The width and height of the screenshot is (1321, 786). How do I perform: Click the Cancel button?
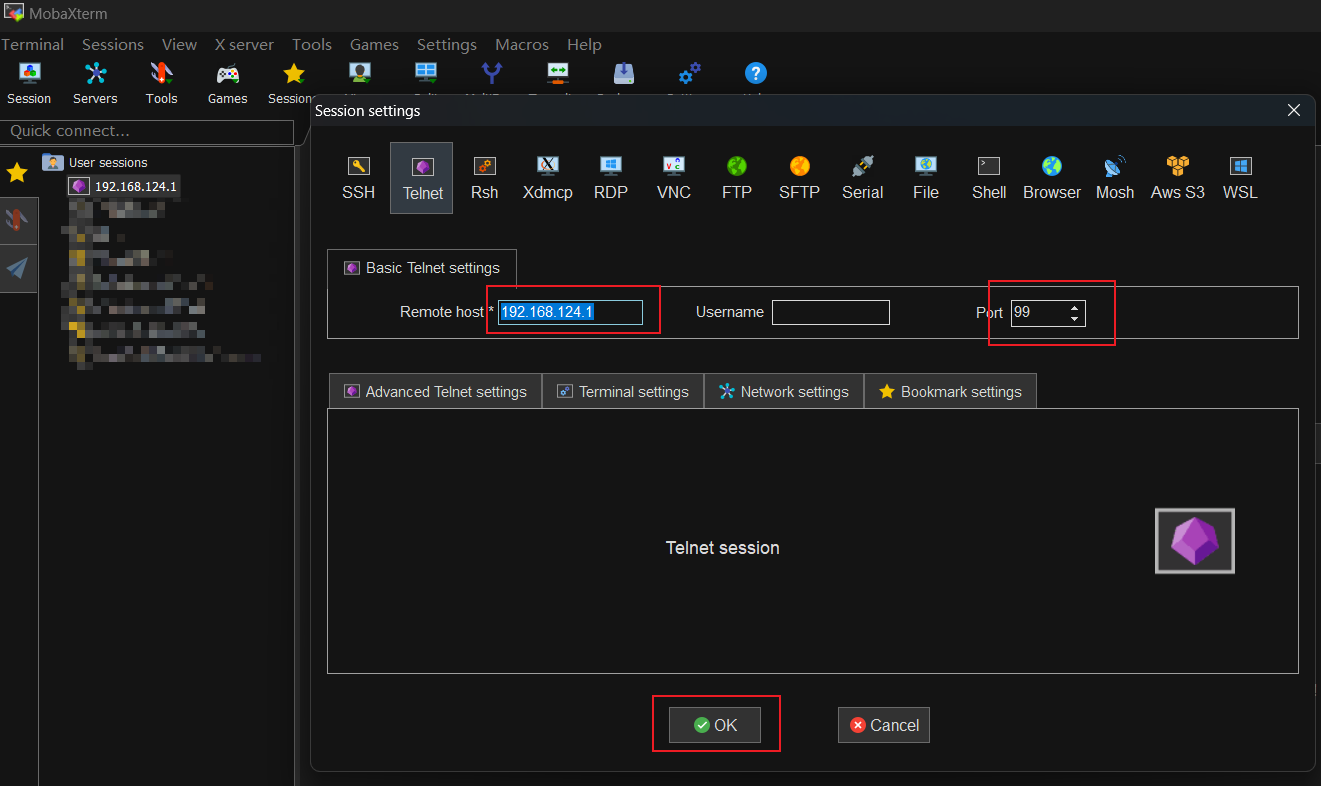[884, 725]
